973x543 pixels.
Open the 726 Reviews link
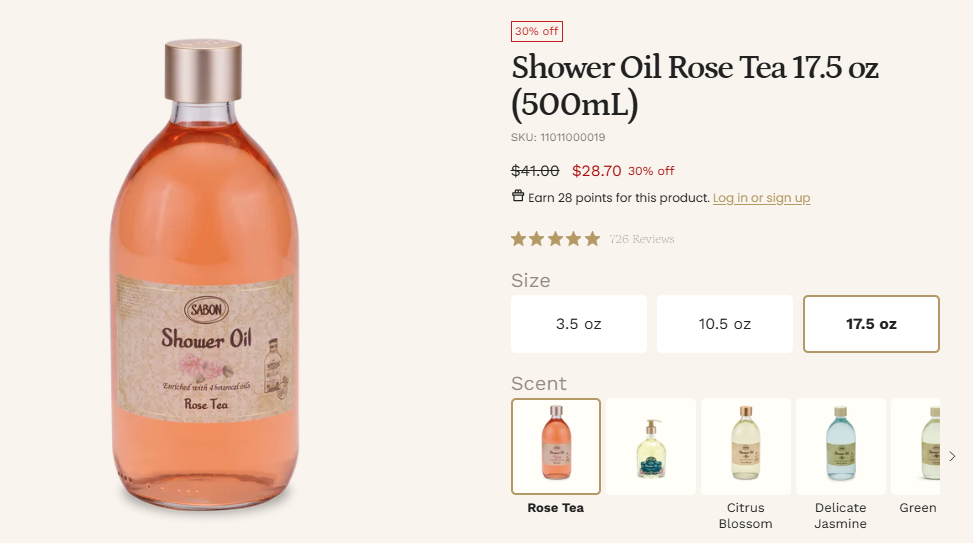tap(641, 239)
